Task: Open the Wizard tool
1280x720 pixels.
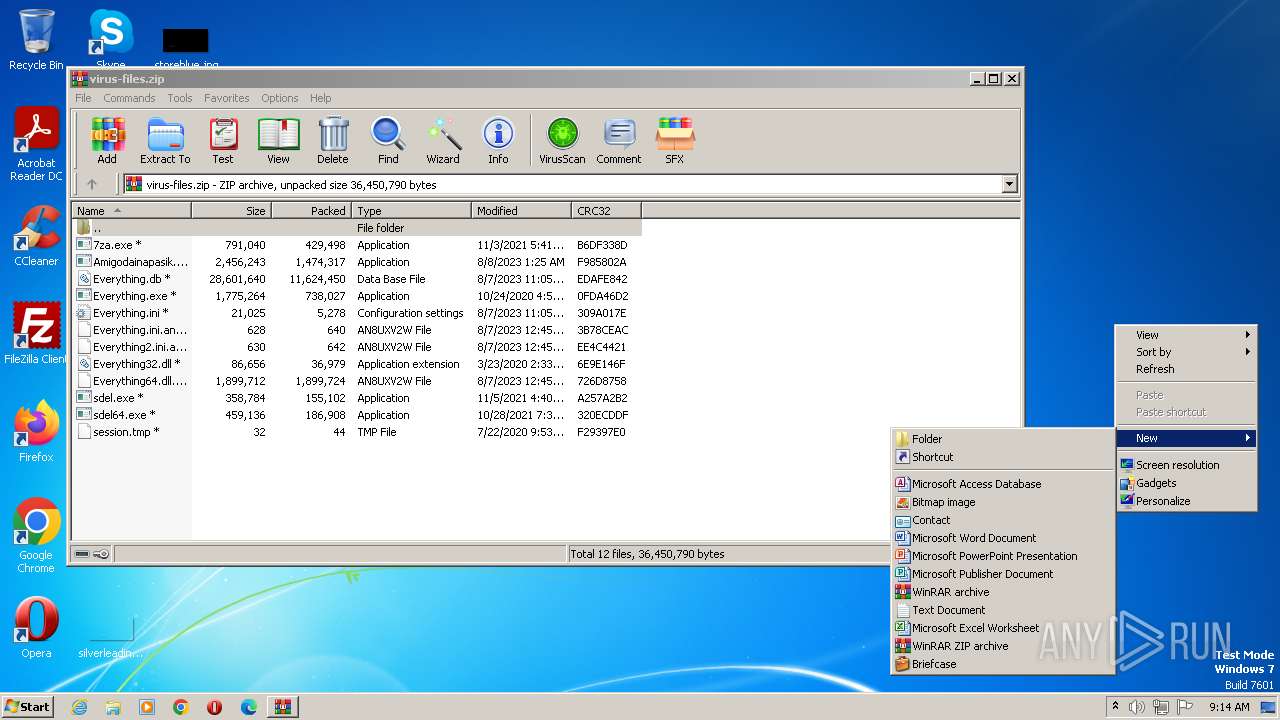Action: coord(443,141)
